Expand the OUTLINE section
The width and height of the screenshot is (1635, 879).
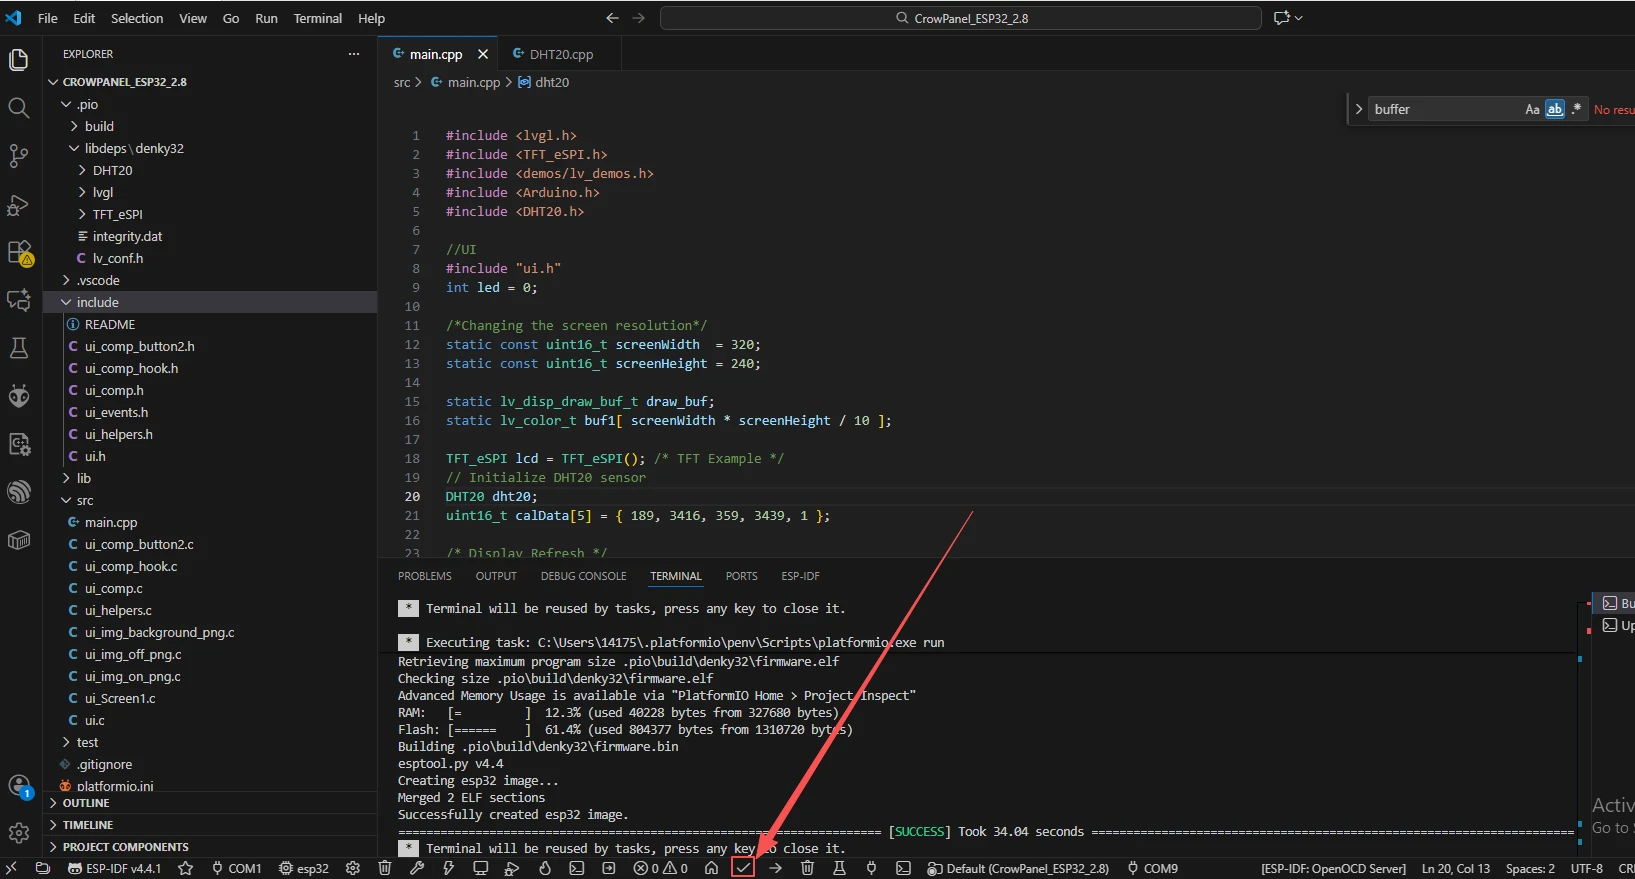[x=86, y=803]
